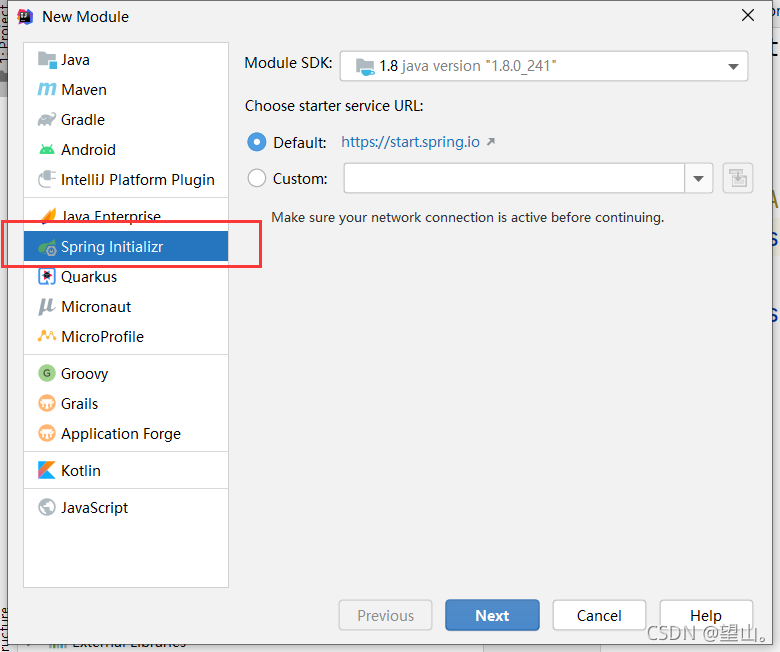Screen dimensions: 780x652
Task: Pick the Gradle module type
Action: pyautogui.click(x=126, y=120)
